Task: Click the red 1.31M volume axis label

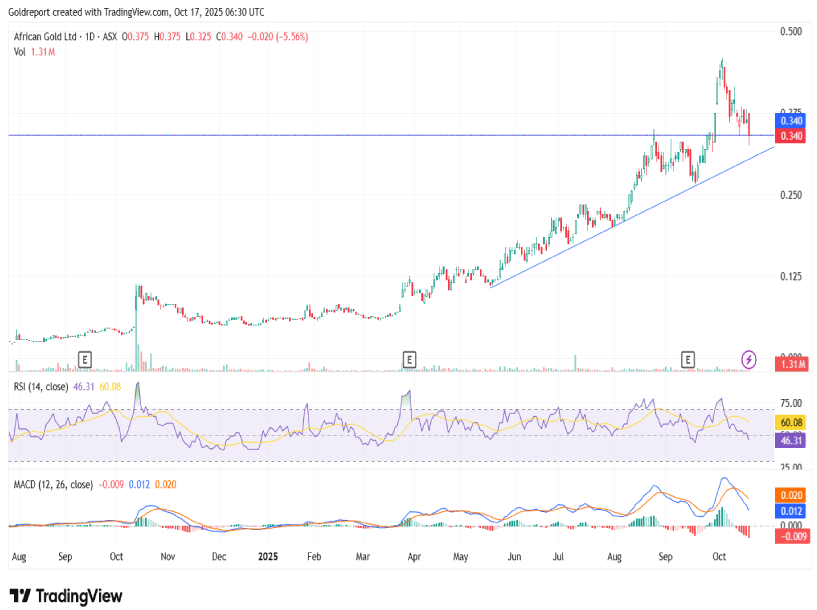Action: click(x=791, y=365)
